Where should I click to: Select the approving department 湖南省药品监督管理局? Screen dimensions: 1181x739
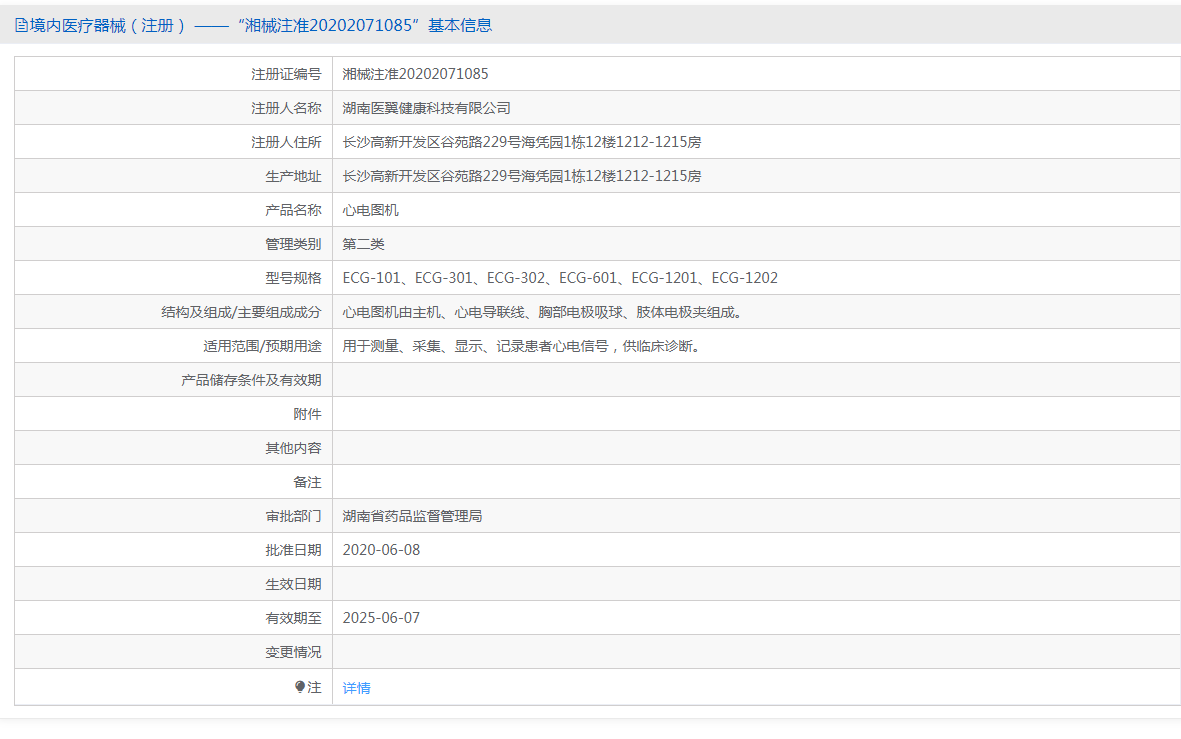tap(412, 516)
